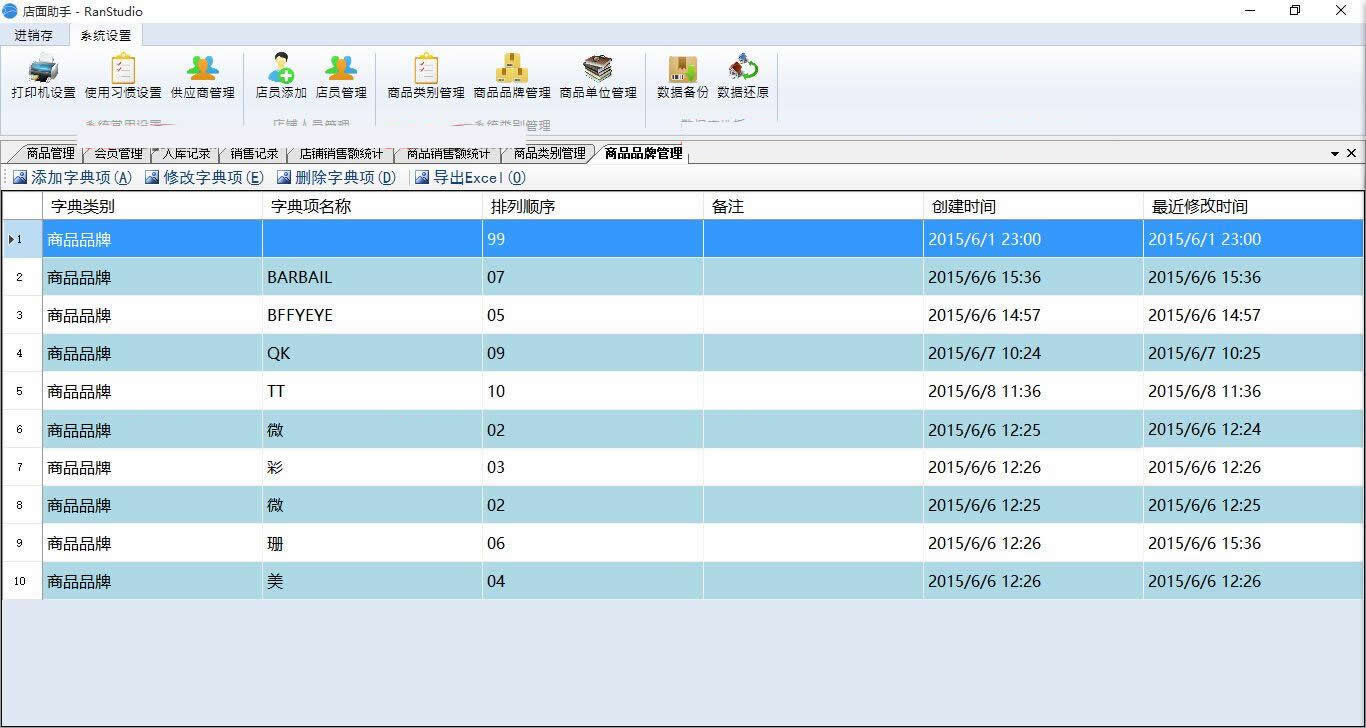Image resolution: width=1366 pixels, height=728 pixels.
Task: Click 商品品牌 cell in row 3
Action: 152,315
